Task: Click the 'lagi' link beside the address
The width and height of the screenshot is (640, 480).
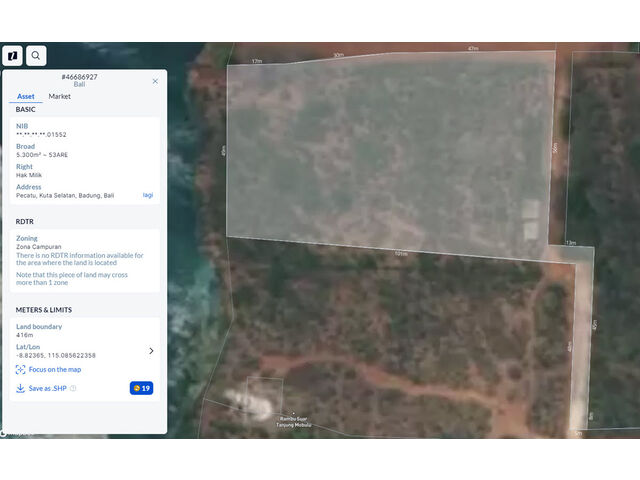Action: (x=148, y=195)
